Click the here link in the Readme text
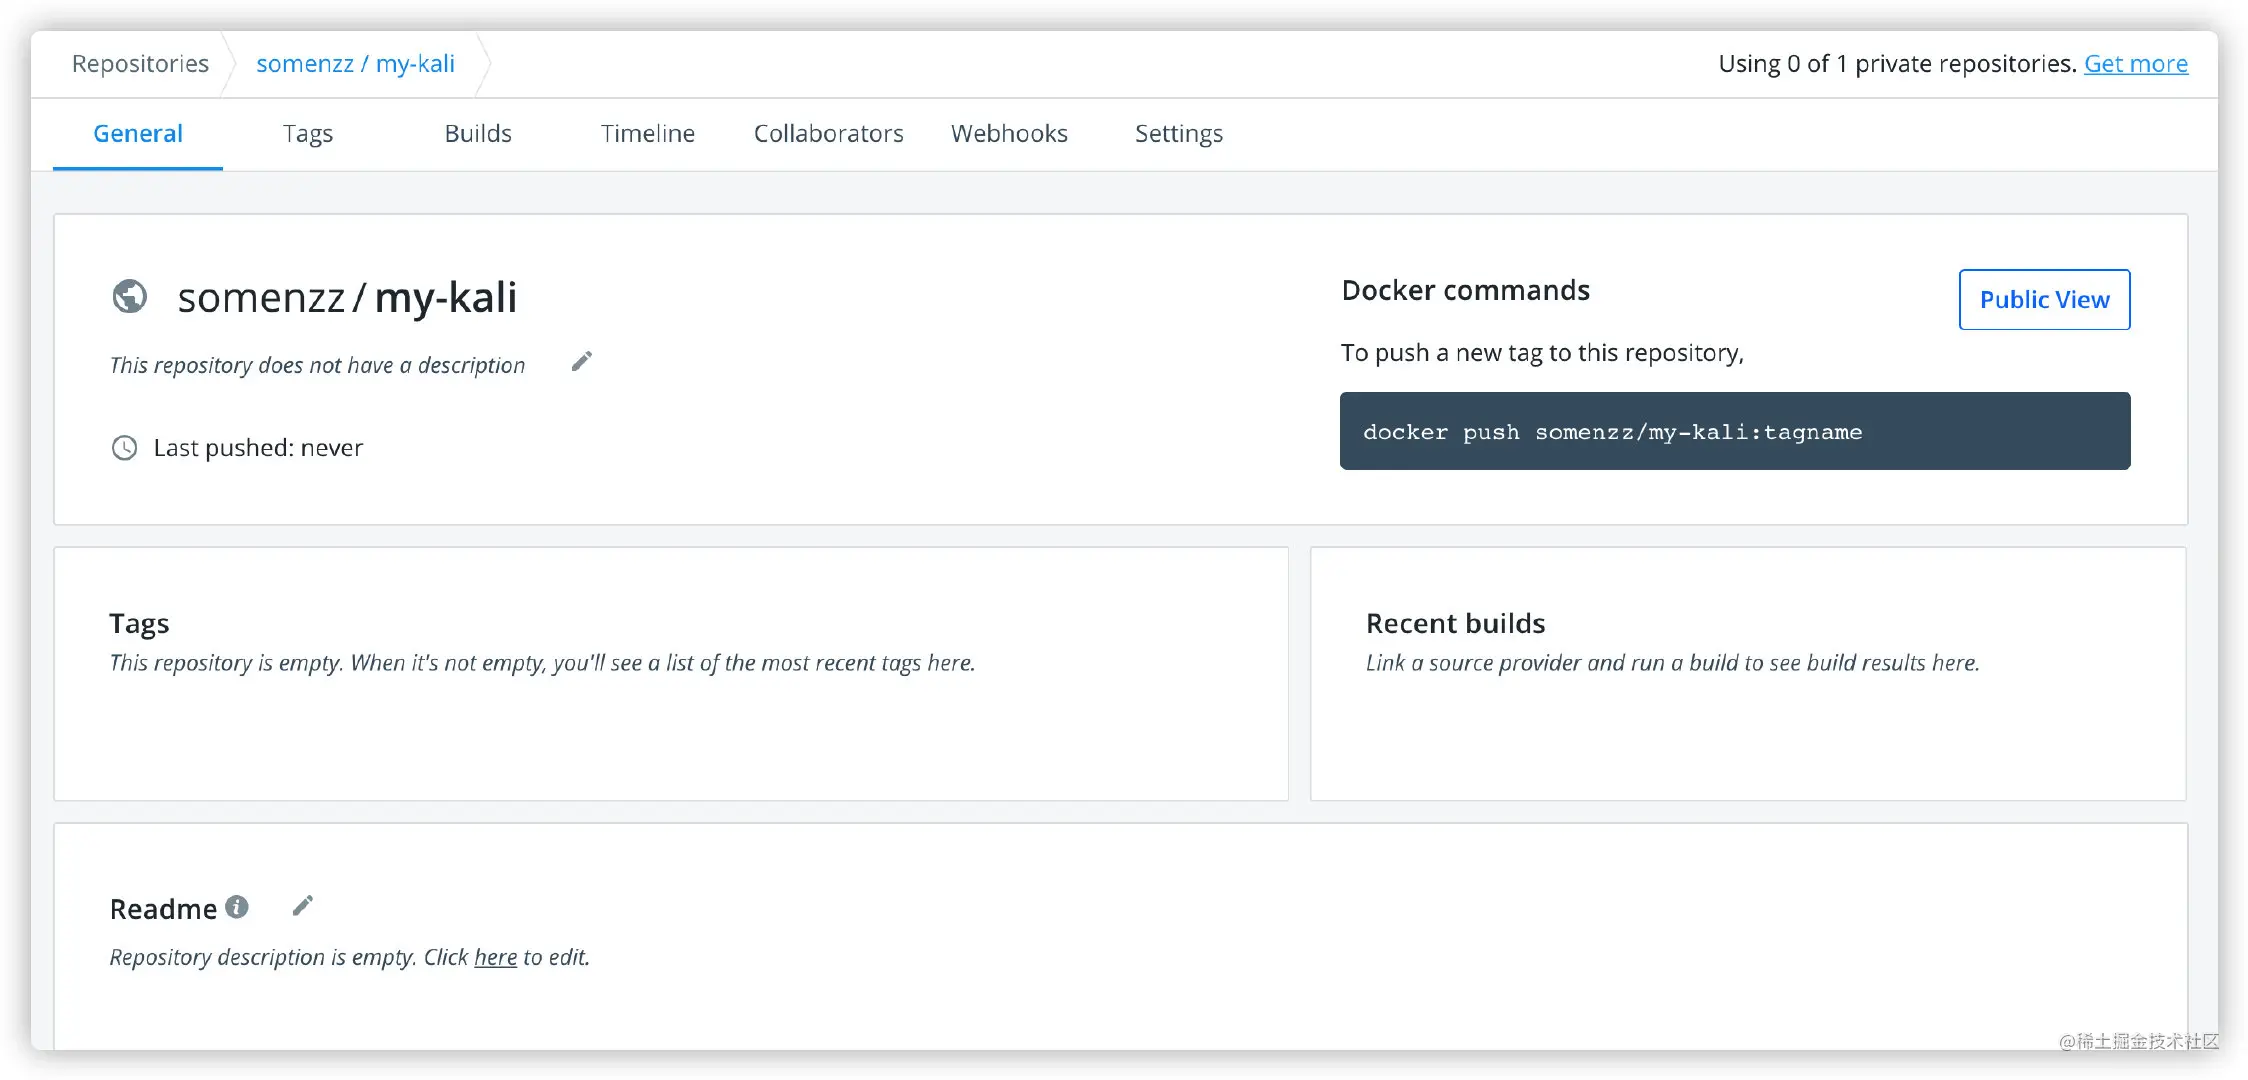Viewport: 2248px width, 1080px height. tap(496, 957)
